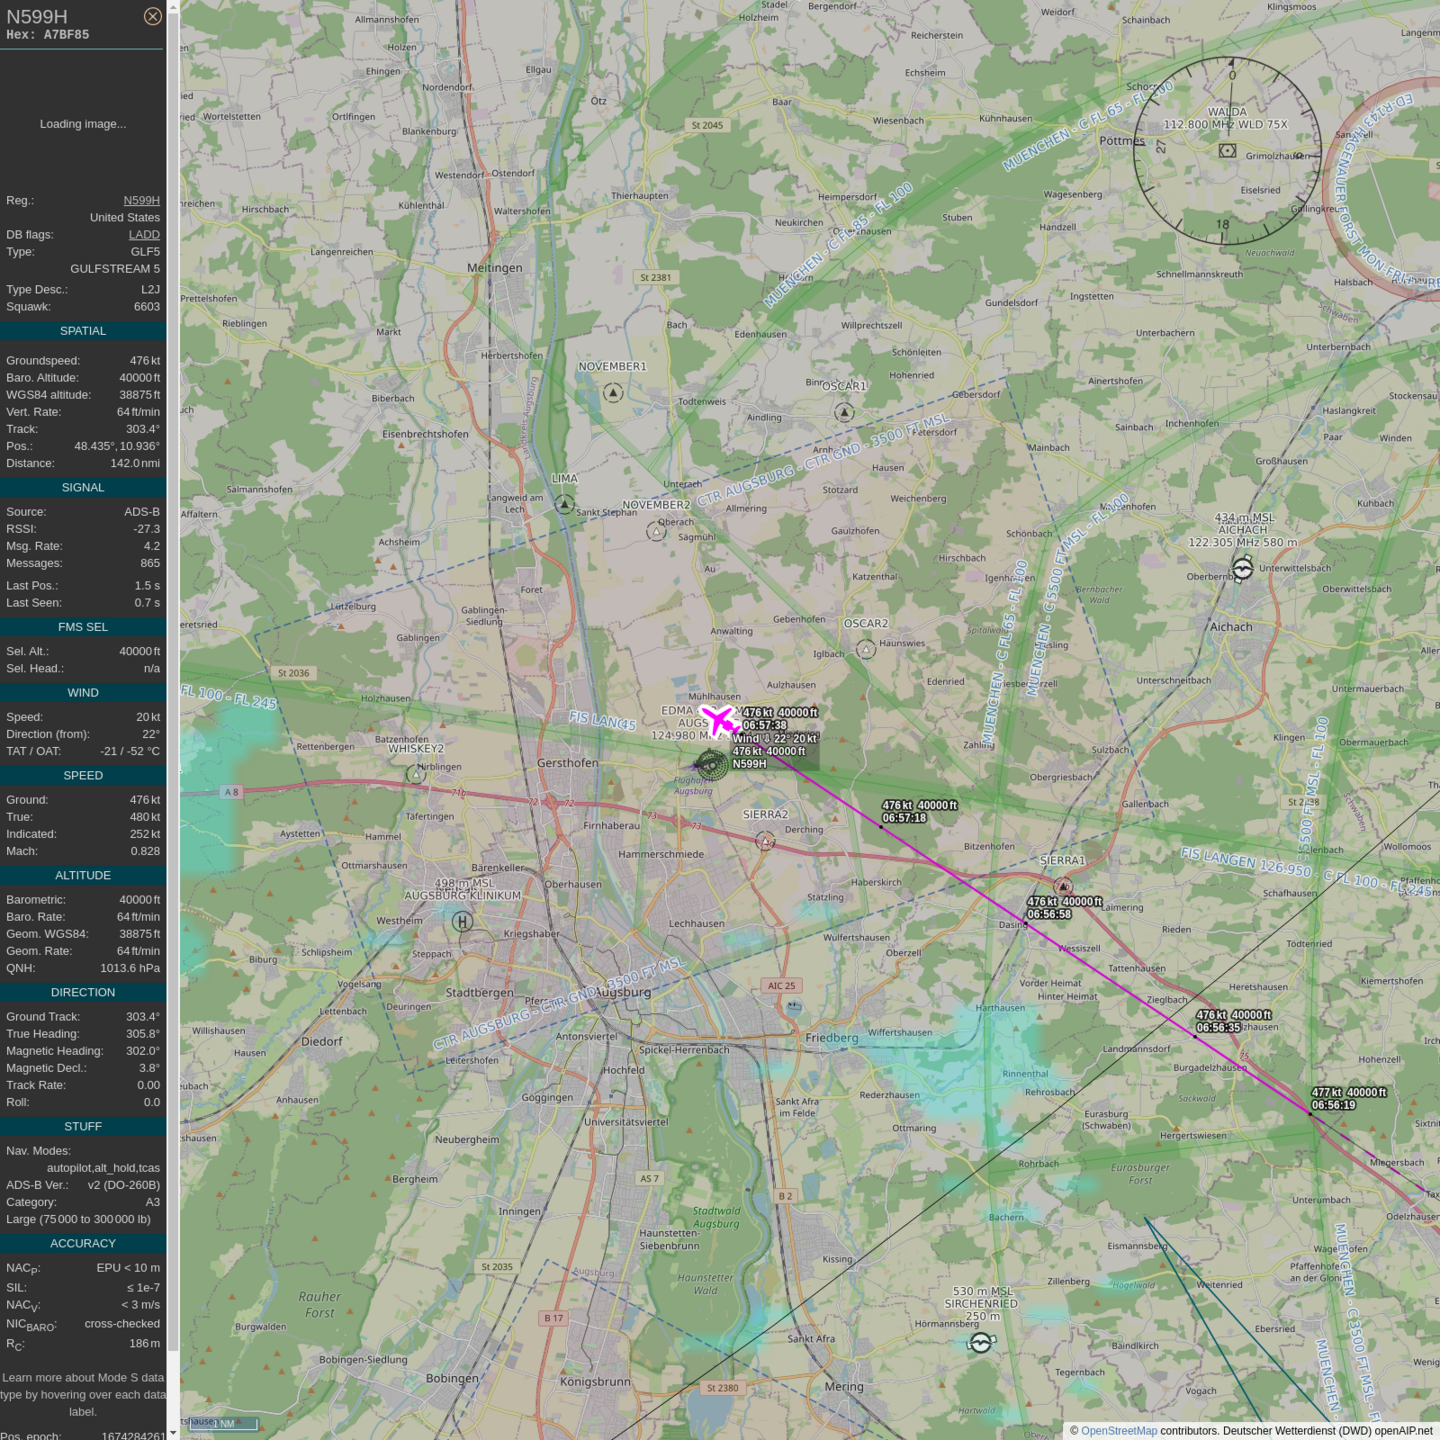Open the OpenStreetMap attribution link
The image size is (1440, 1440).
(1118, 1431)
